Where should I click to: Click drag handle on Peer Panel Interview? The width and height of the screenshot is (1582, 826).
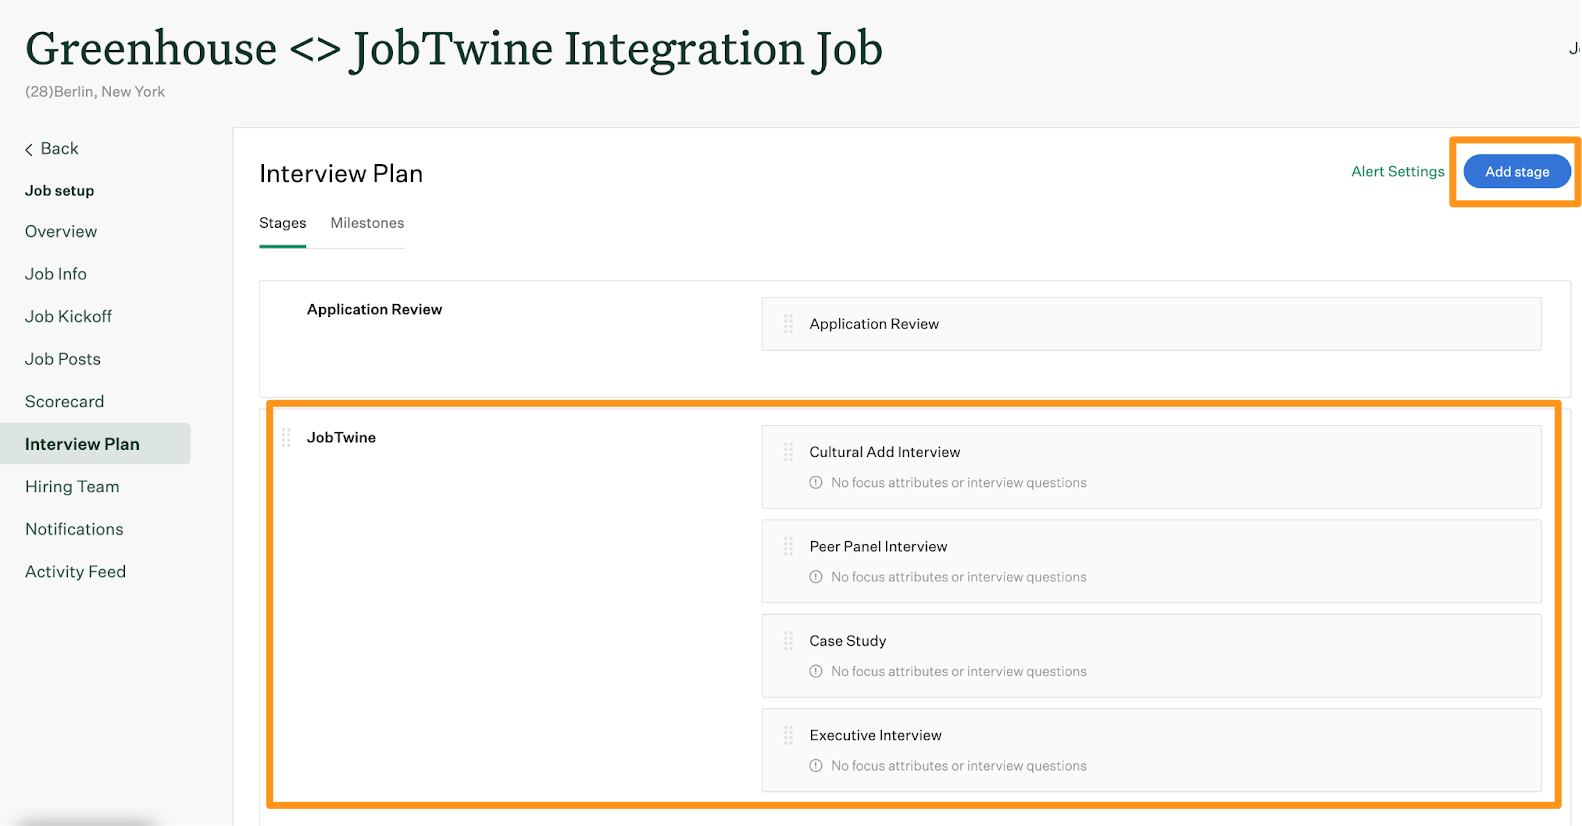(788, 547)
